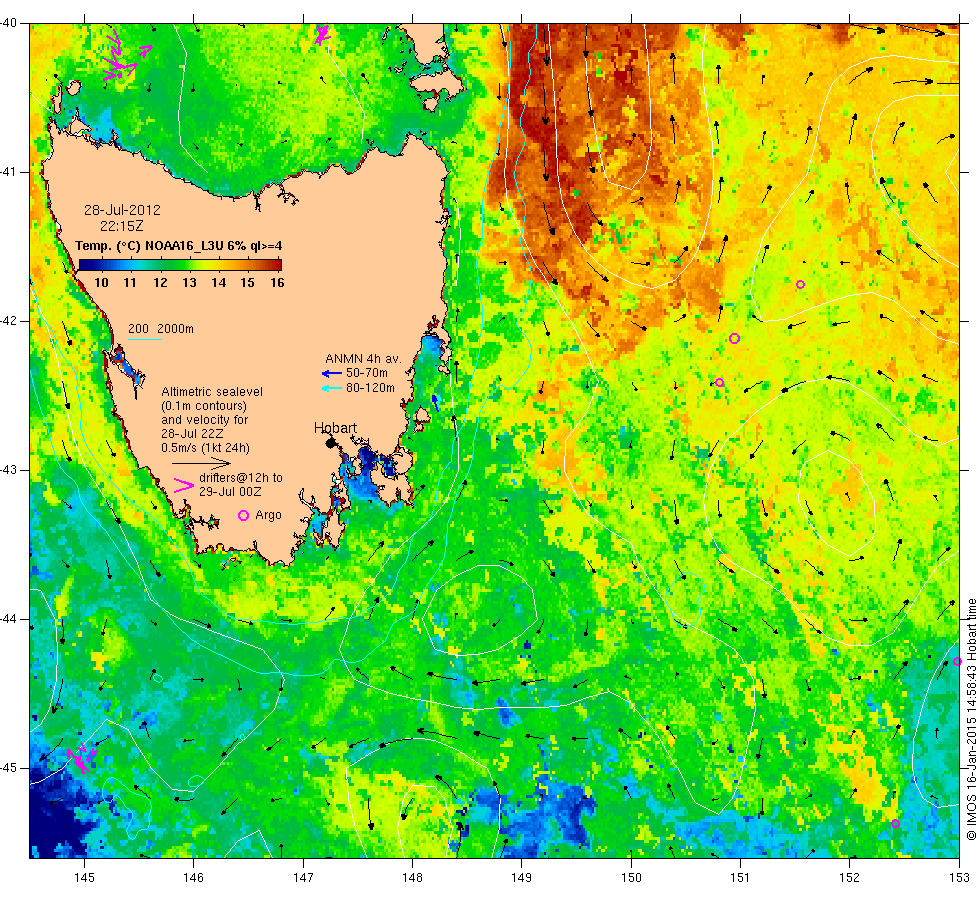Click the magenta drifter legend symbol
This screenshot has width=980, height=900.
[183, 486]
